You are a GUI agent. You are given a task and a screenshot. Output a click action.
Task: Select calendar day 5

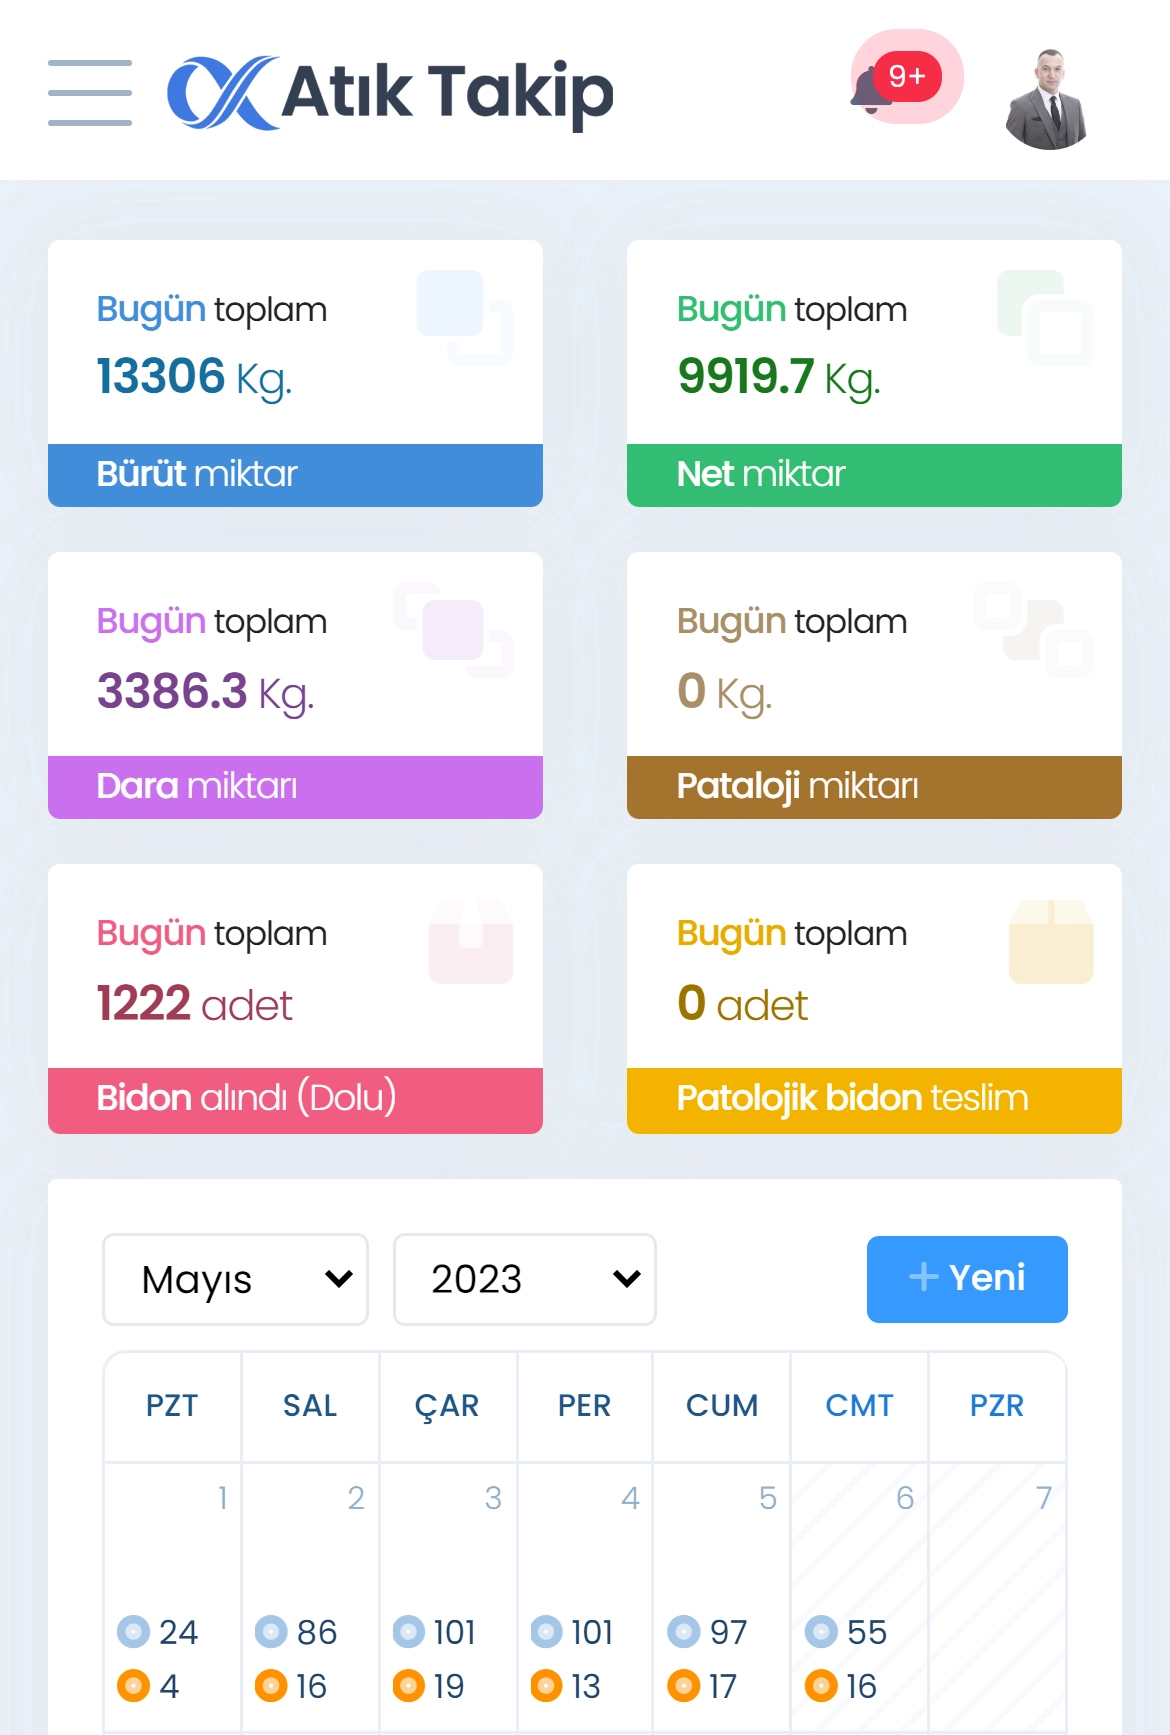722,1597
